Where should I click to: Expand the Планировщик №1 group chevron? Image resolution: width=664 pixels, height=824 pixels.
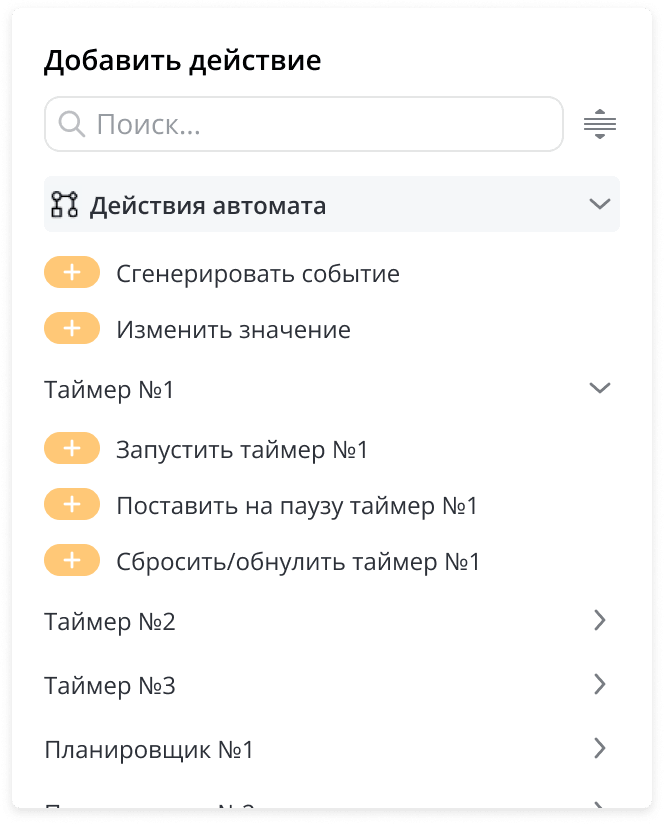(x=599, y=748)
